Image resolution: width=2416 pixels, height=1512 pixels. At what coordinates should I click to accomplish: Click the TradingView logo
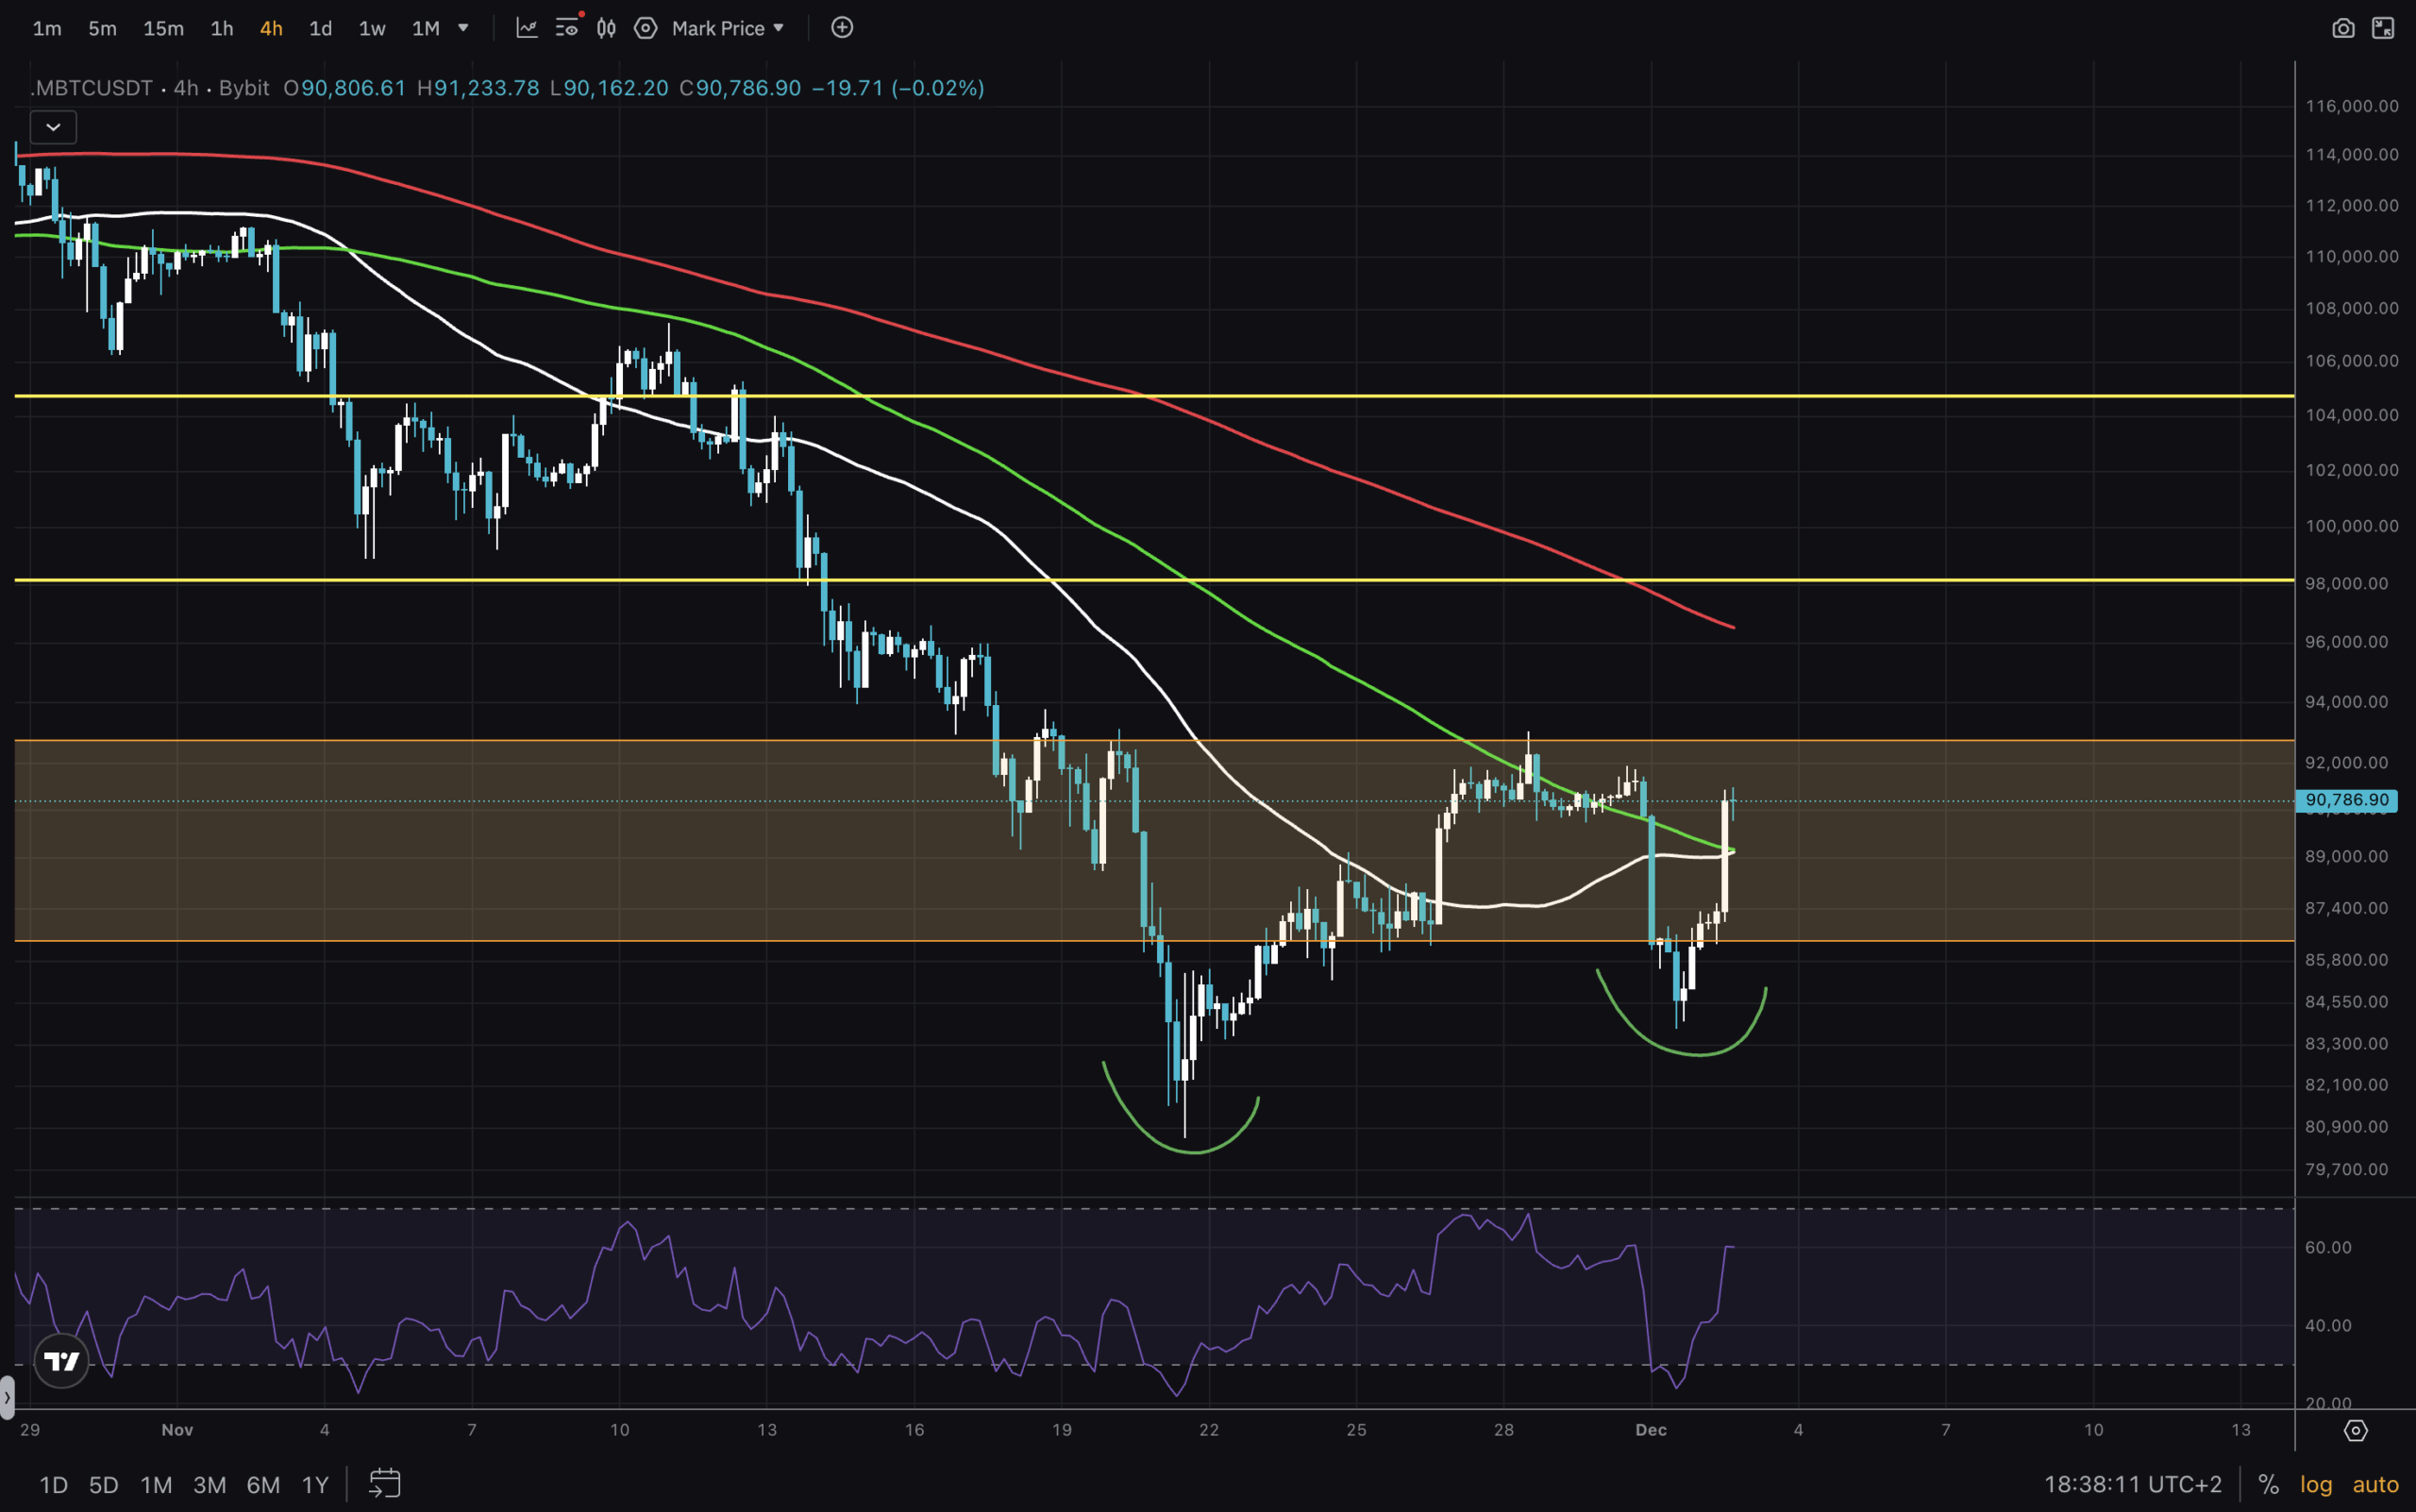[61, 1361]
